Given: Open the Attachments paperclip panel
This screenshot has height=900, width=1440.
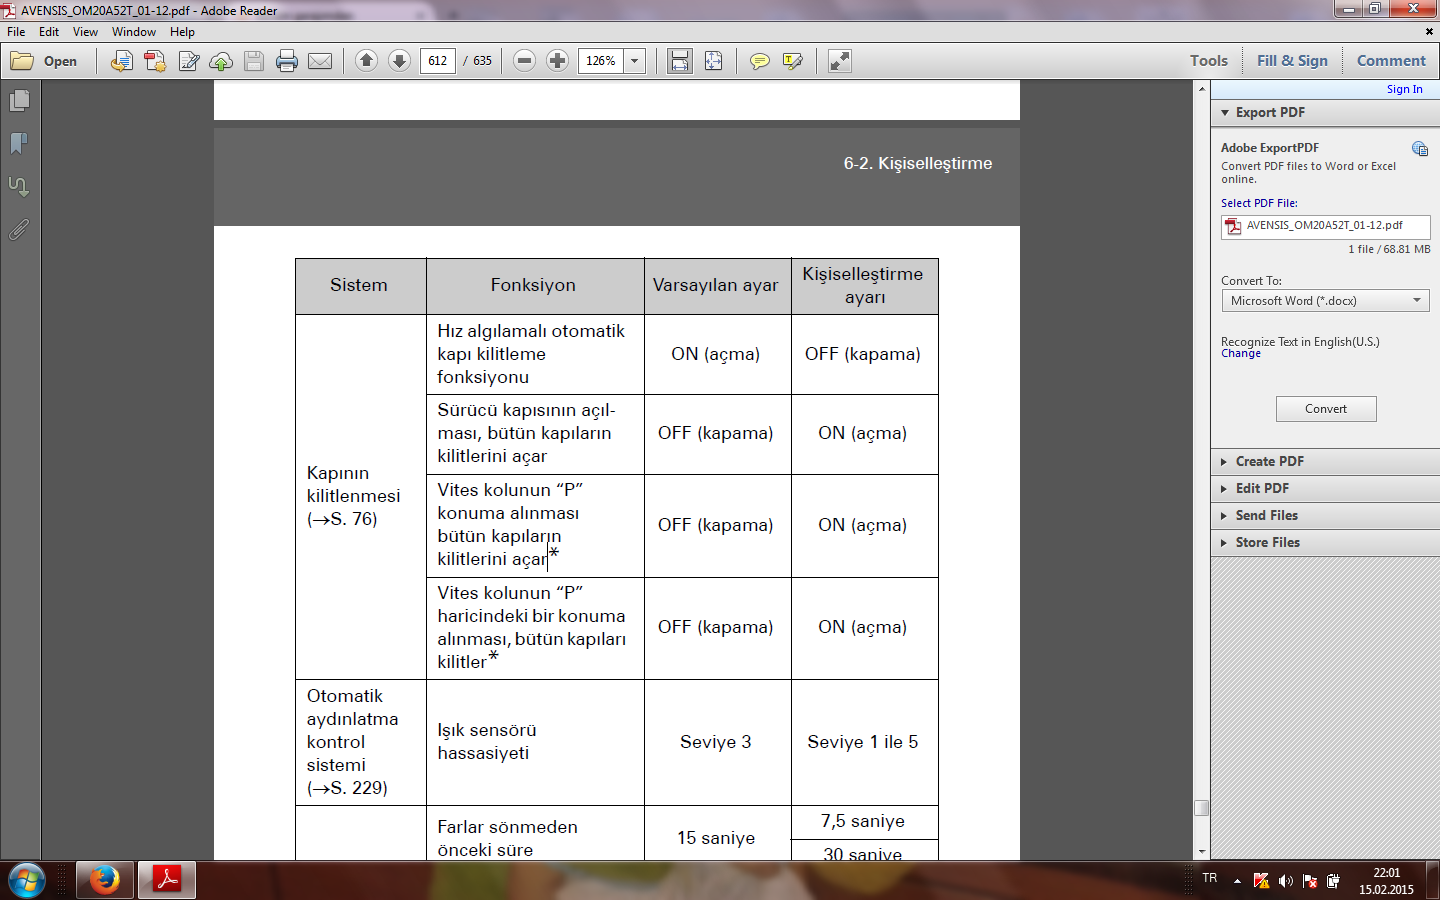Looking at the screenshot, I should pyautogui.click(x=19, y=230).
